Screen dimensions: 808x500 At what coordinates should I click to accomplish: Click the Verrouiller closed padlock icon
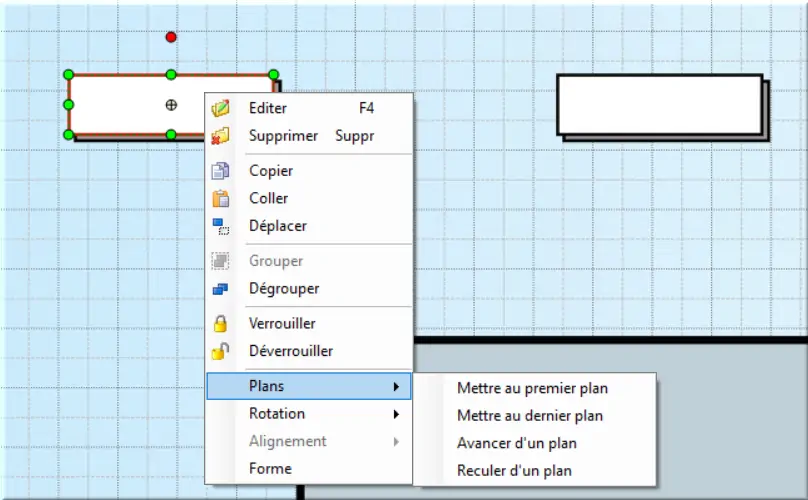pos(221,324)
